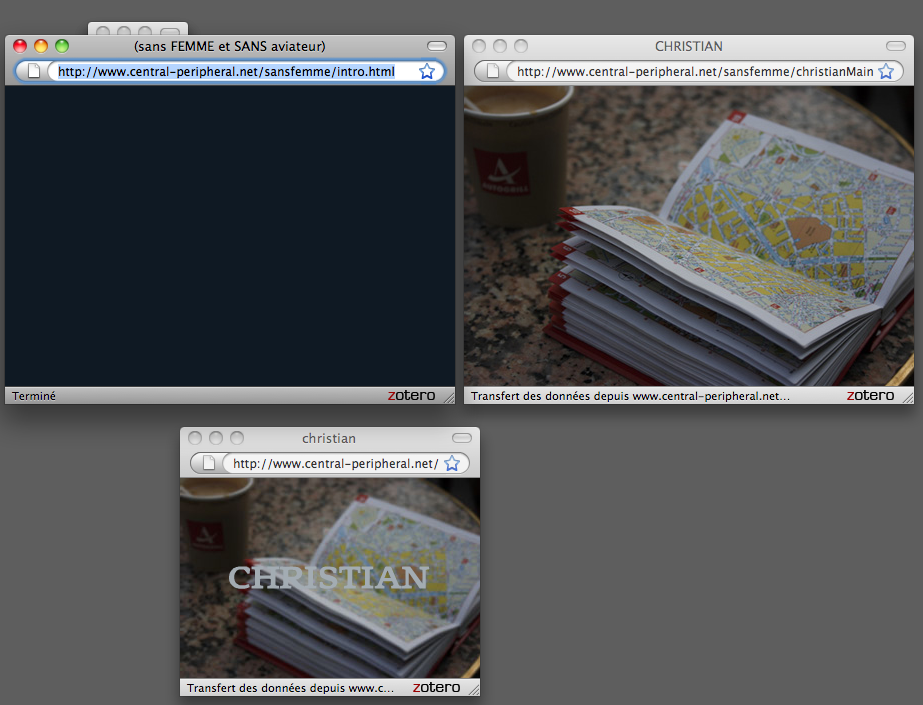Open Zotero in the CHRISTIAN window status bar
Image resolution: width=923 pixels, height=705 pixels.
(871, 395)
